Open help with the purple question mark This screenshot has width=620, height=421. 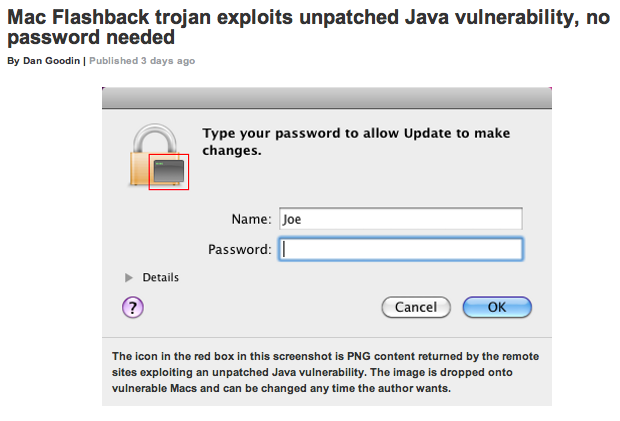[133, 307]
